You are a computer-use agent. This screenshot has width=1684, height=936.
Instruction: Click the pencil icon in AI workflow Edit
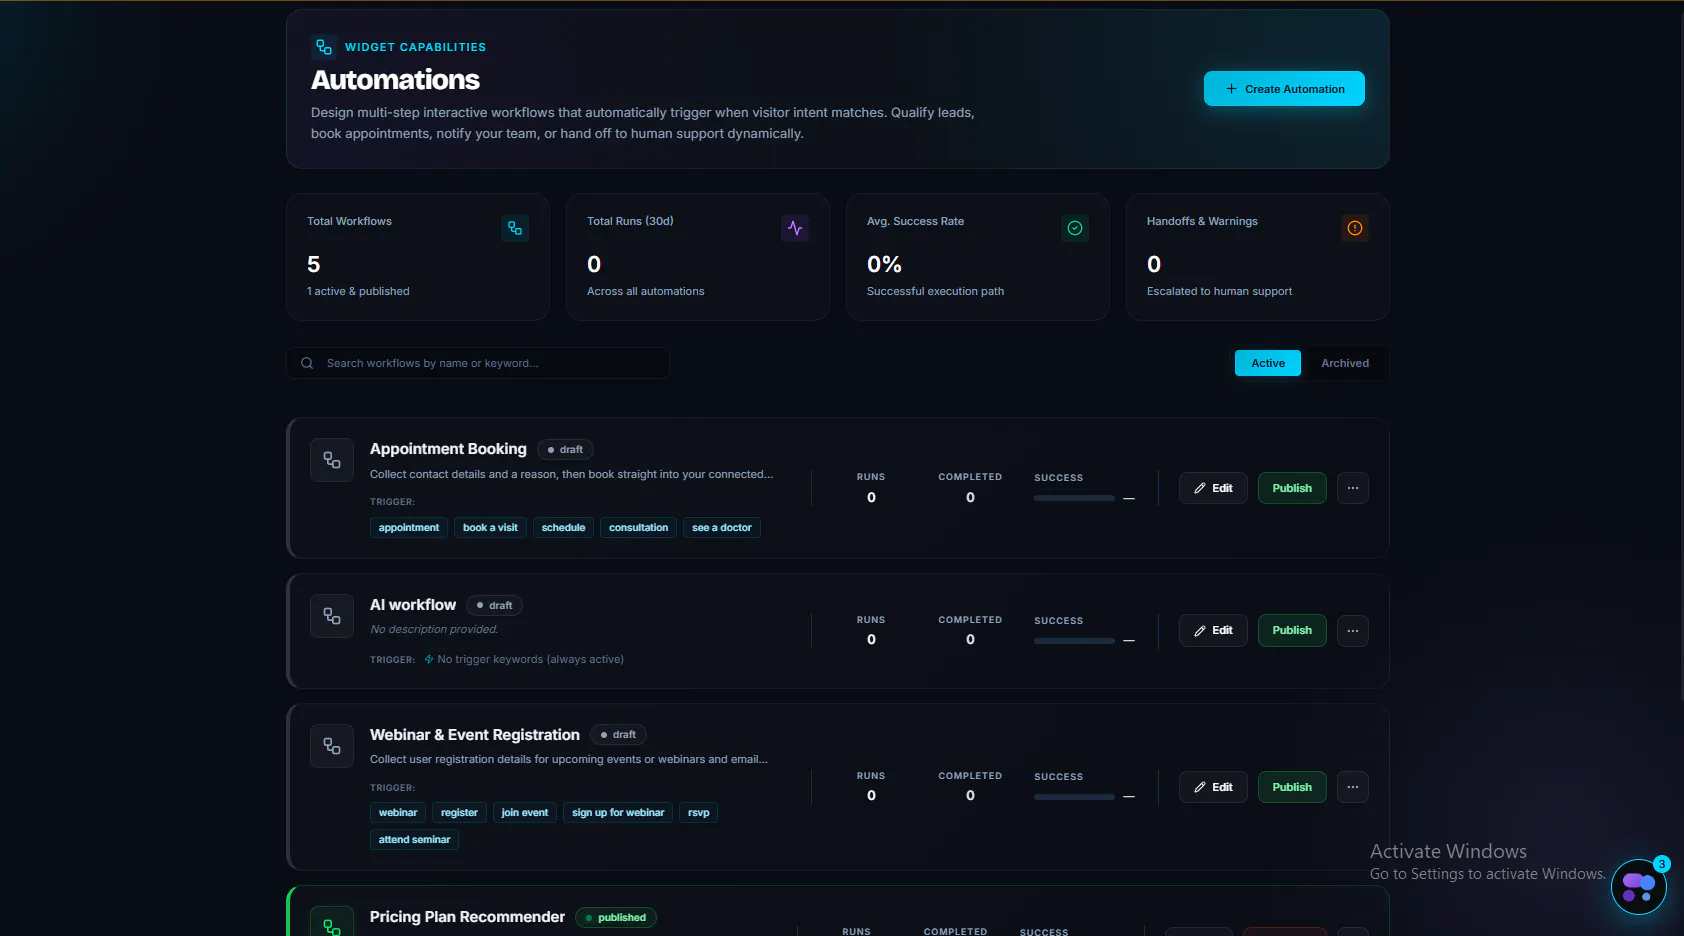coord(1200,631)
